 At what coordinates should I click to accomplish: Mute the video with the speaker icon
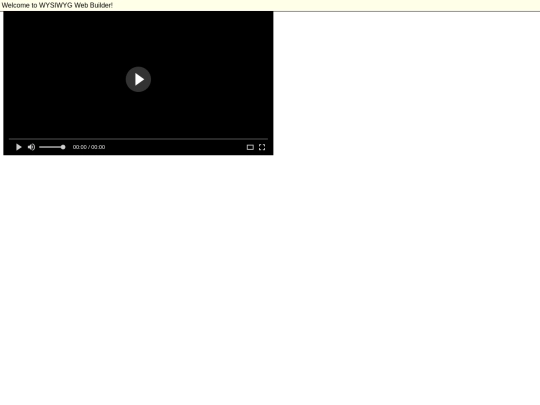31,147
